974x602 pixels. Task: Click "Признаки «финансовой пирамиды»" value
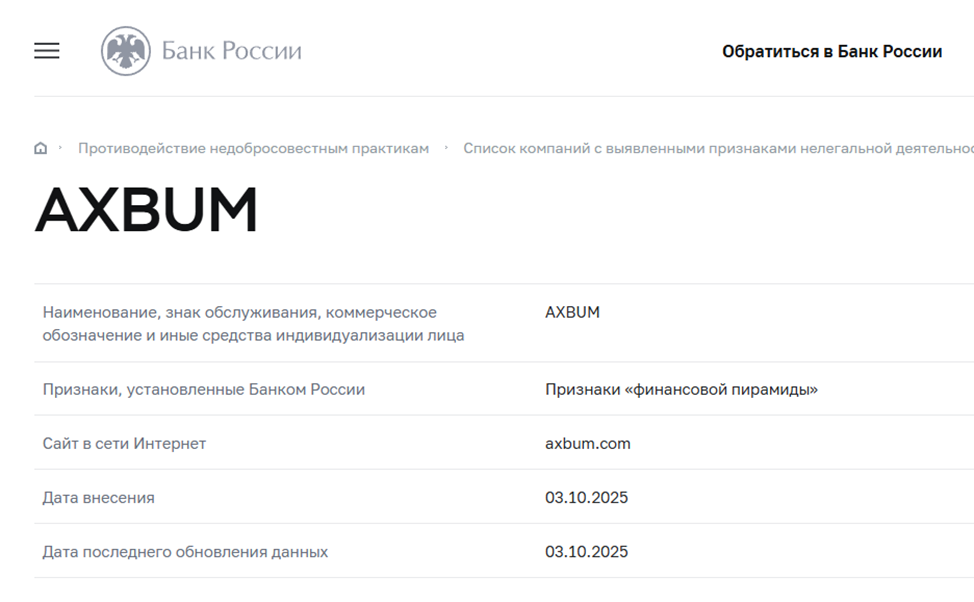point(681,389)
